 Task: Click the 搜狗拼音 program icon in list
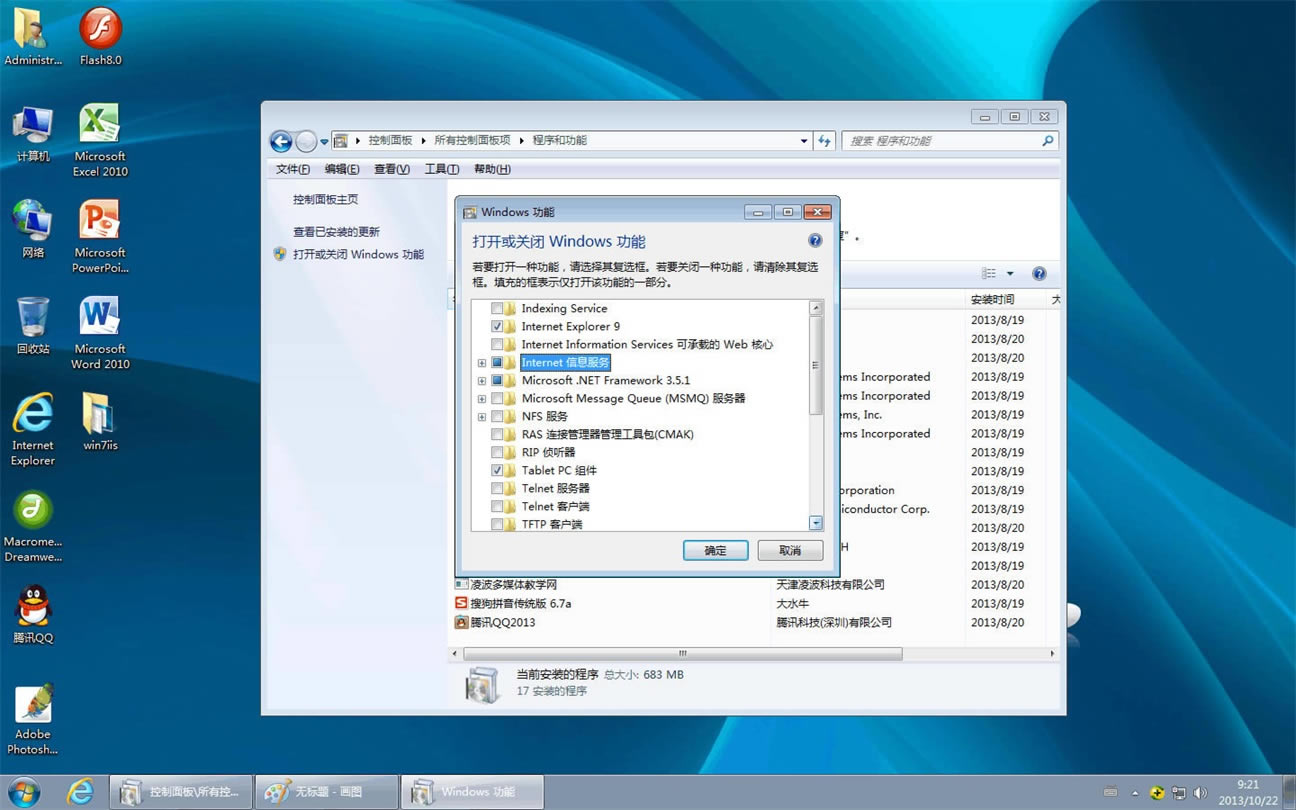[x=461, y=603]
